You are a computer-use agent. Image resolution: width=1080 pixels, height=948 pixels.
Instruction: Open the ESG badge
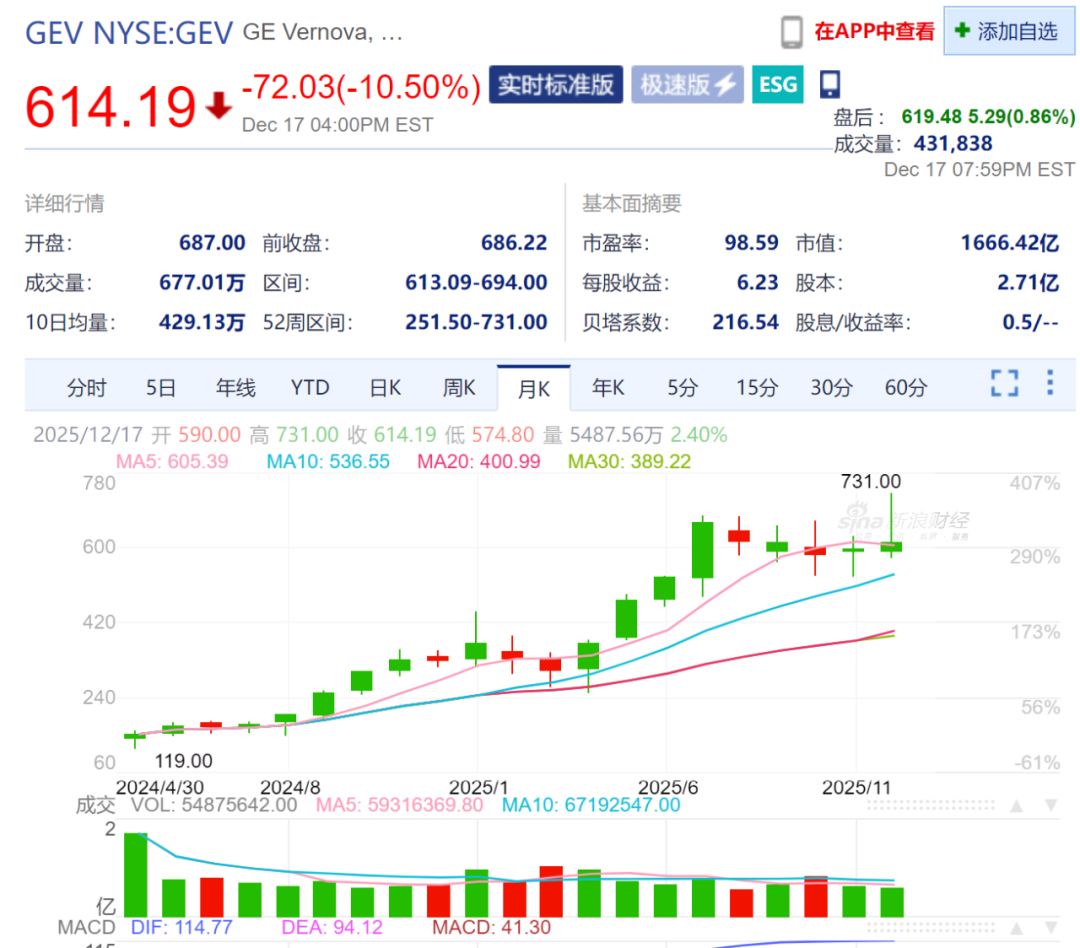(778, 85)
